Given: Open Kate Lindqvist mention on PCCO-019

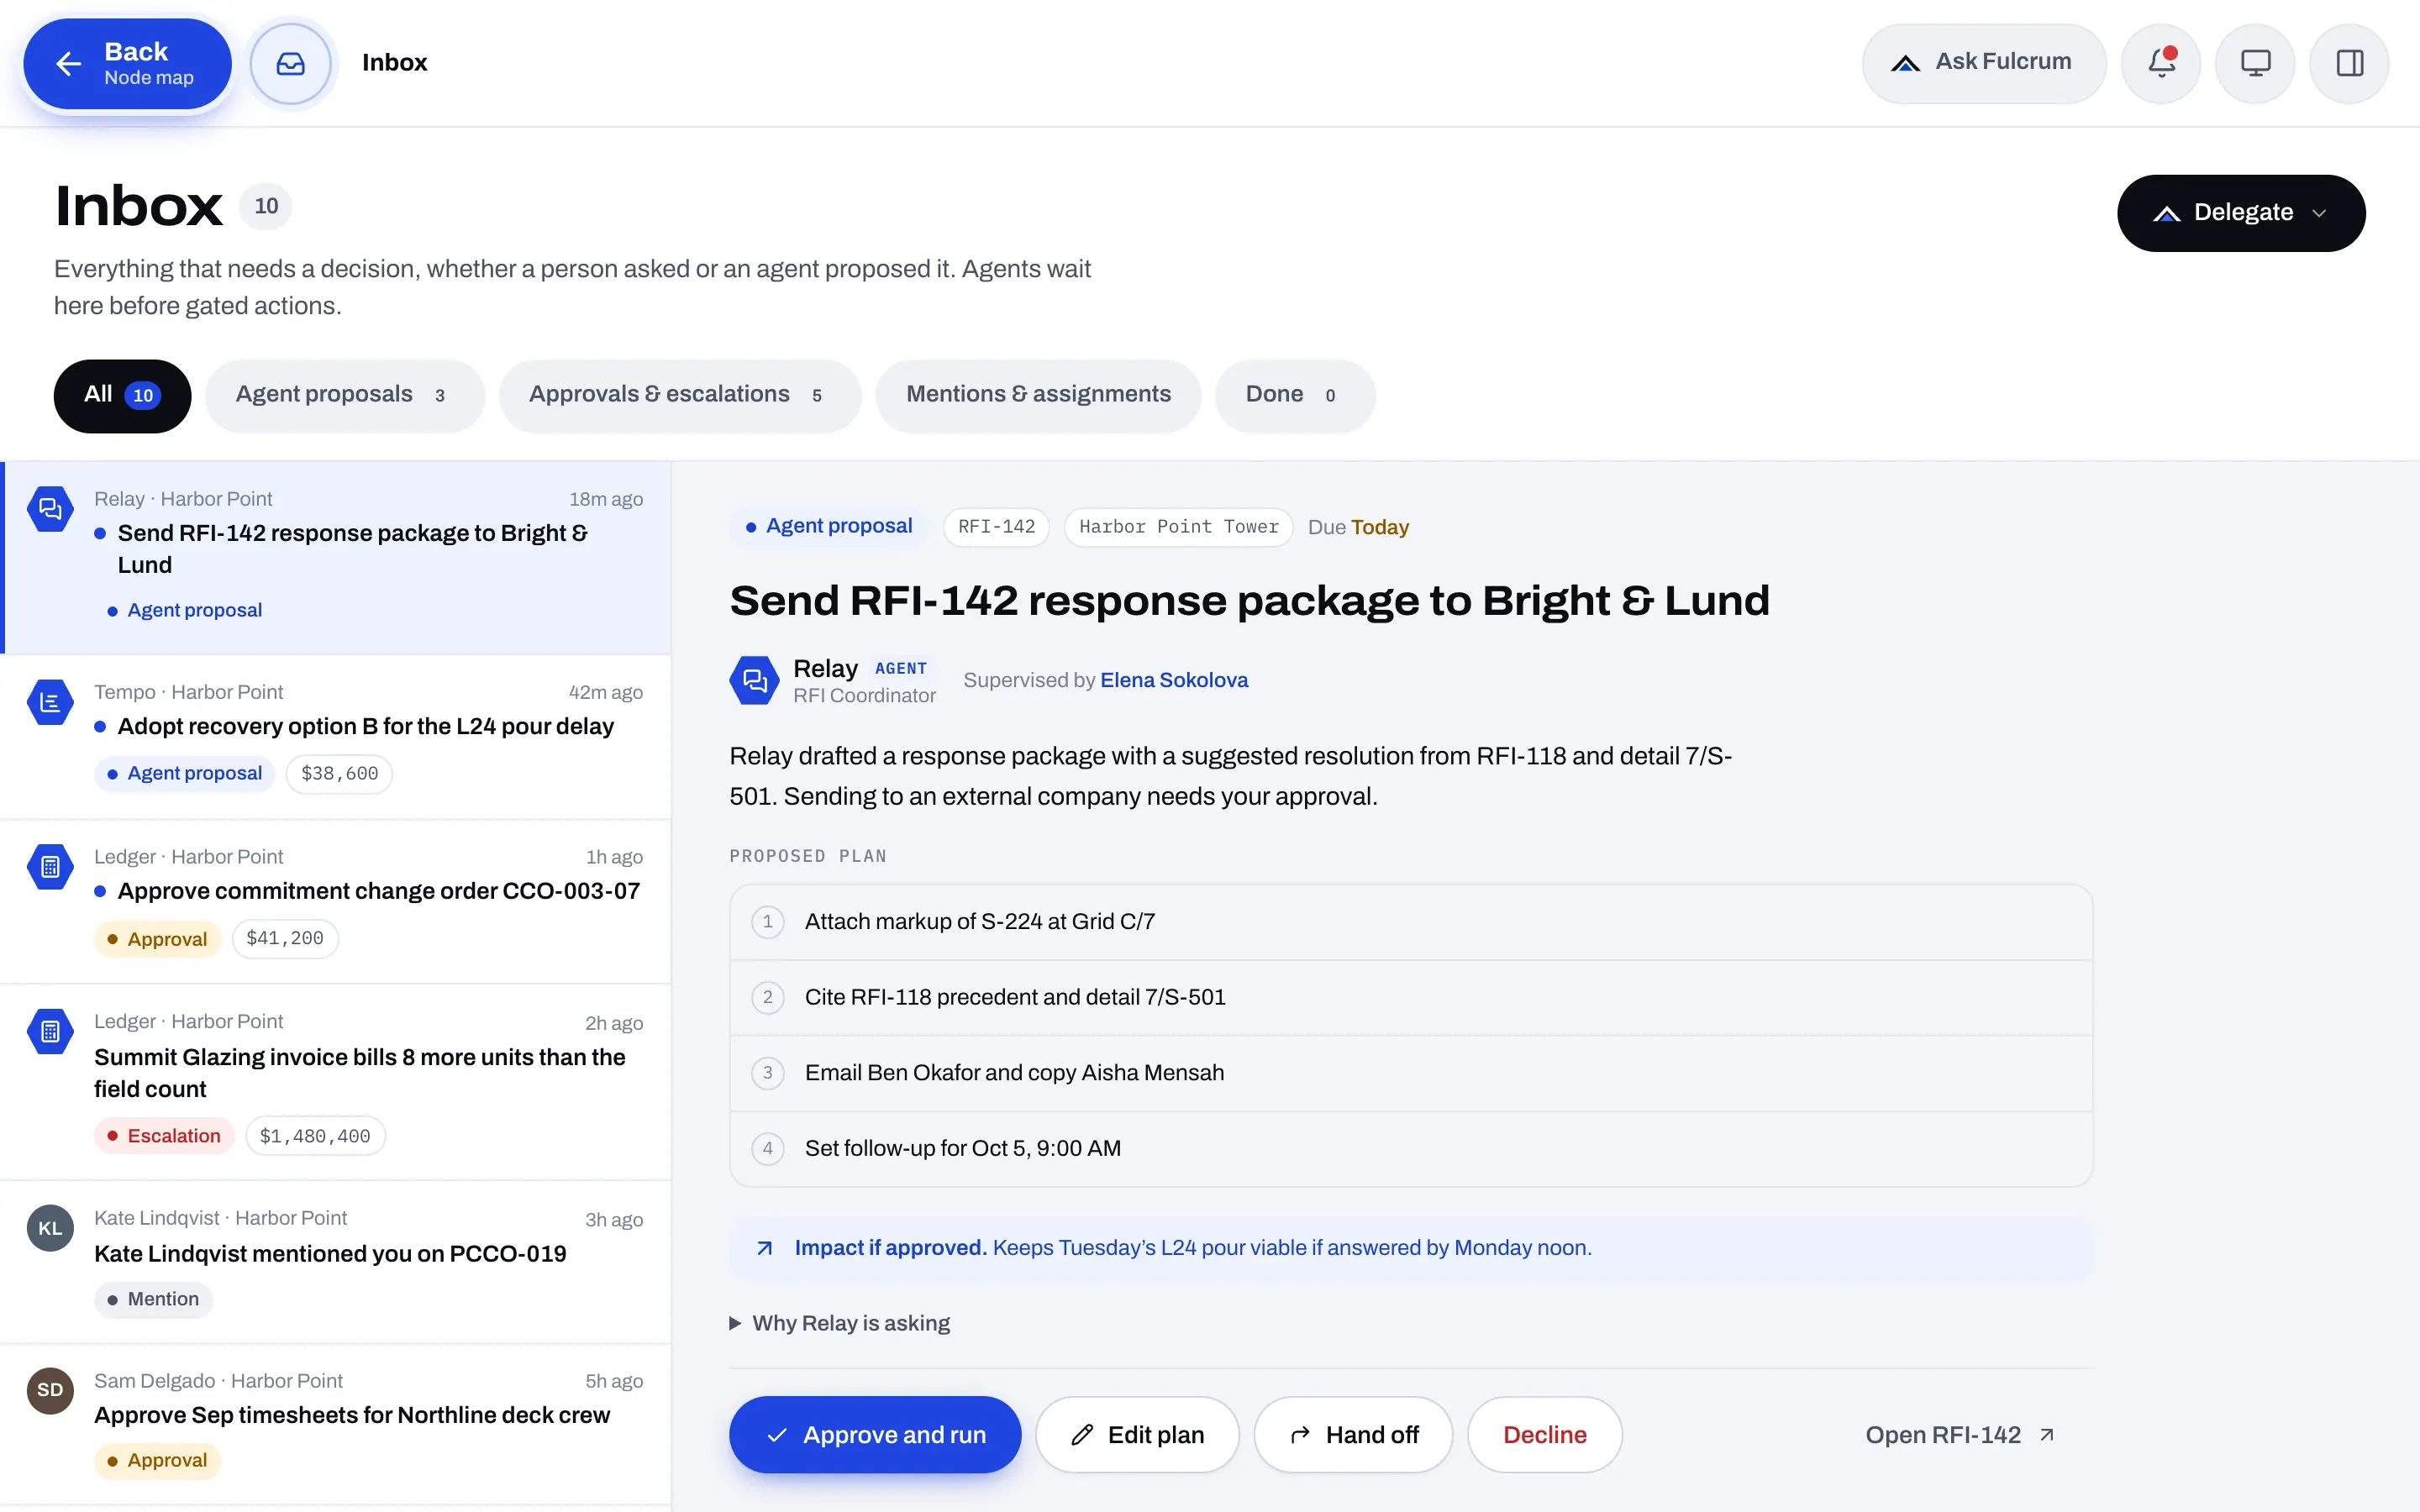Looking at the screenshot, I should (336, 1262).
